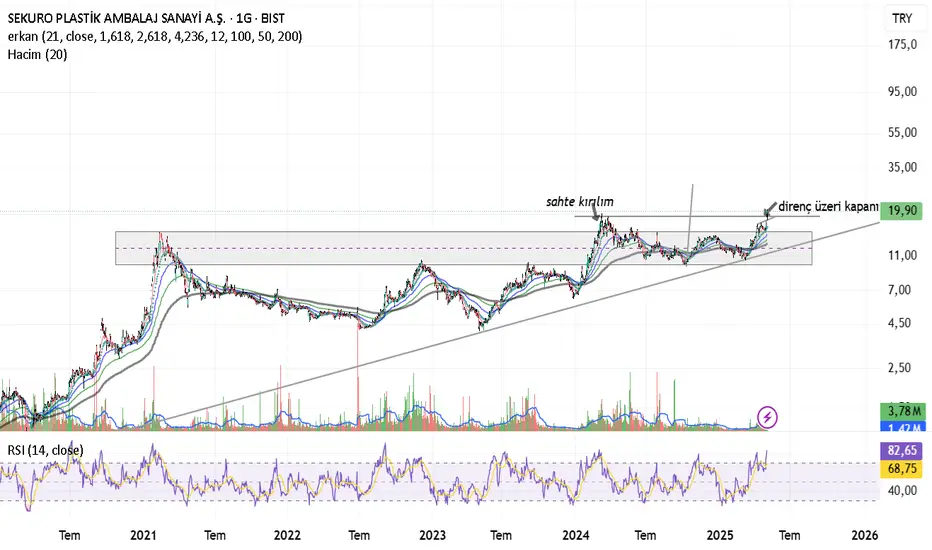This screenshot has height=550, width=932.
Task: Click the 2025 label on time axis
Action: (720, 535)
